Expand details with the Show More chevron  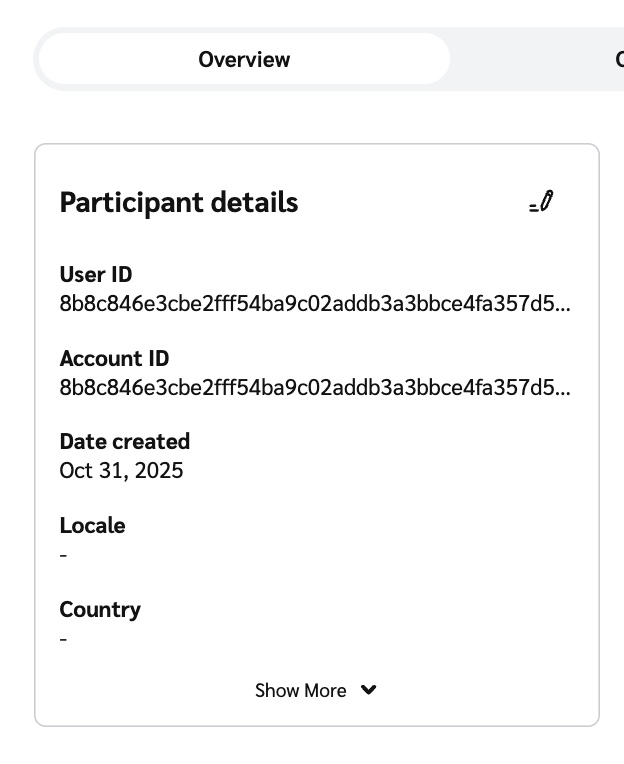click(x=369, y=690)
